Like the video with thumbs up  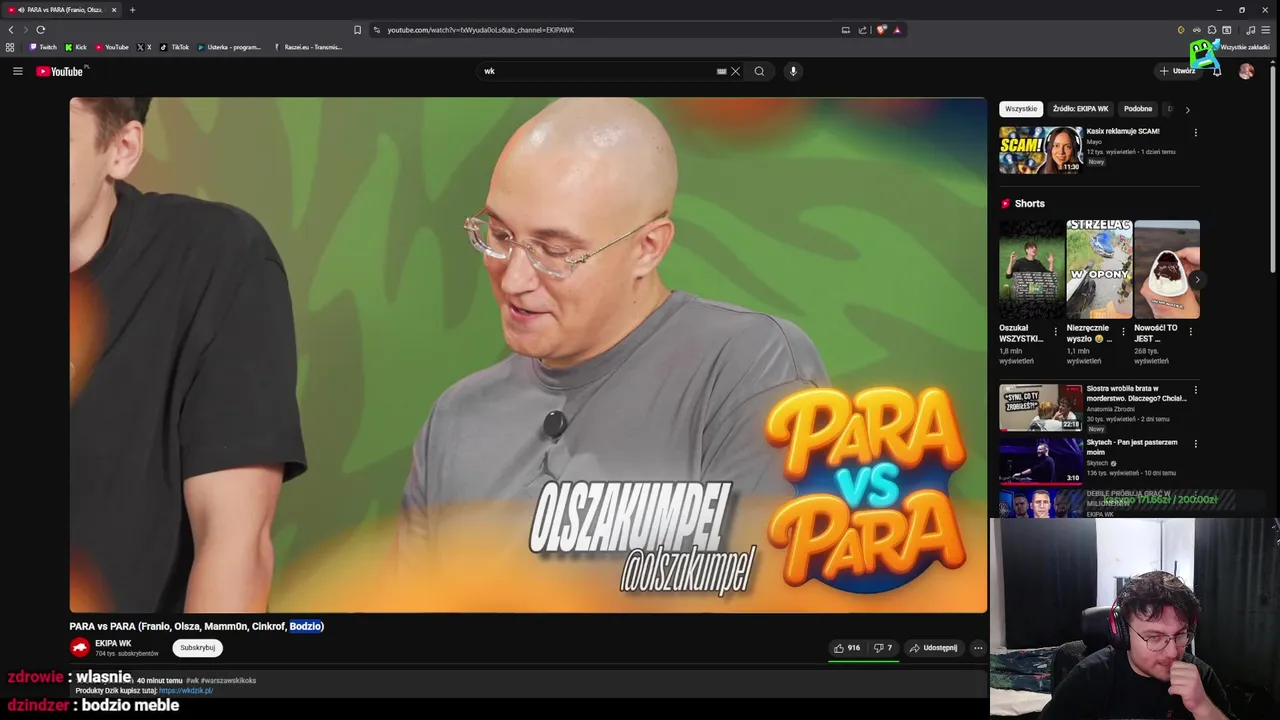[847, 648]
